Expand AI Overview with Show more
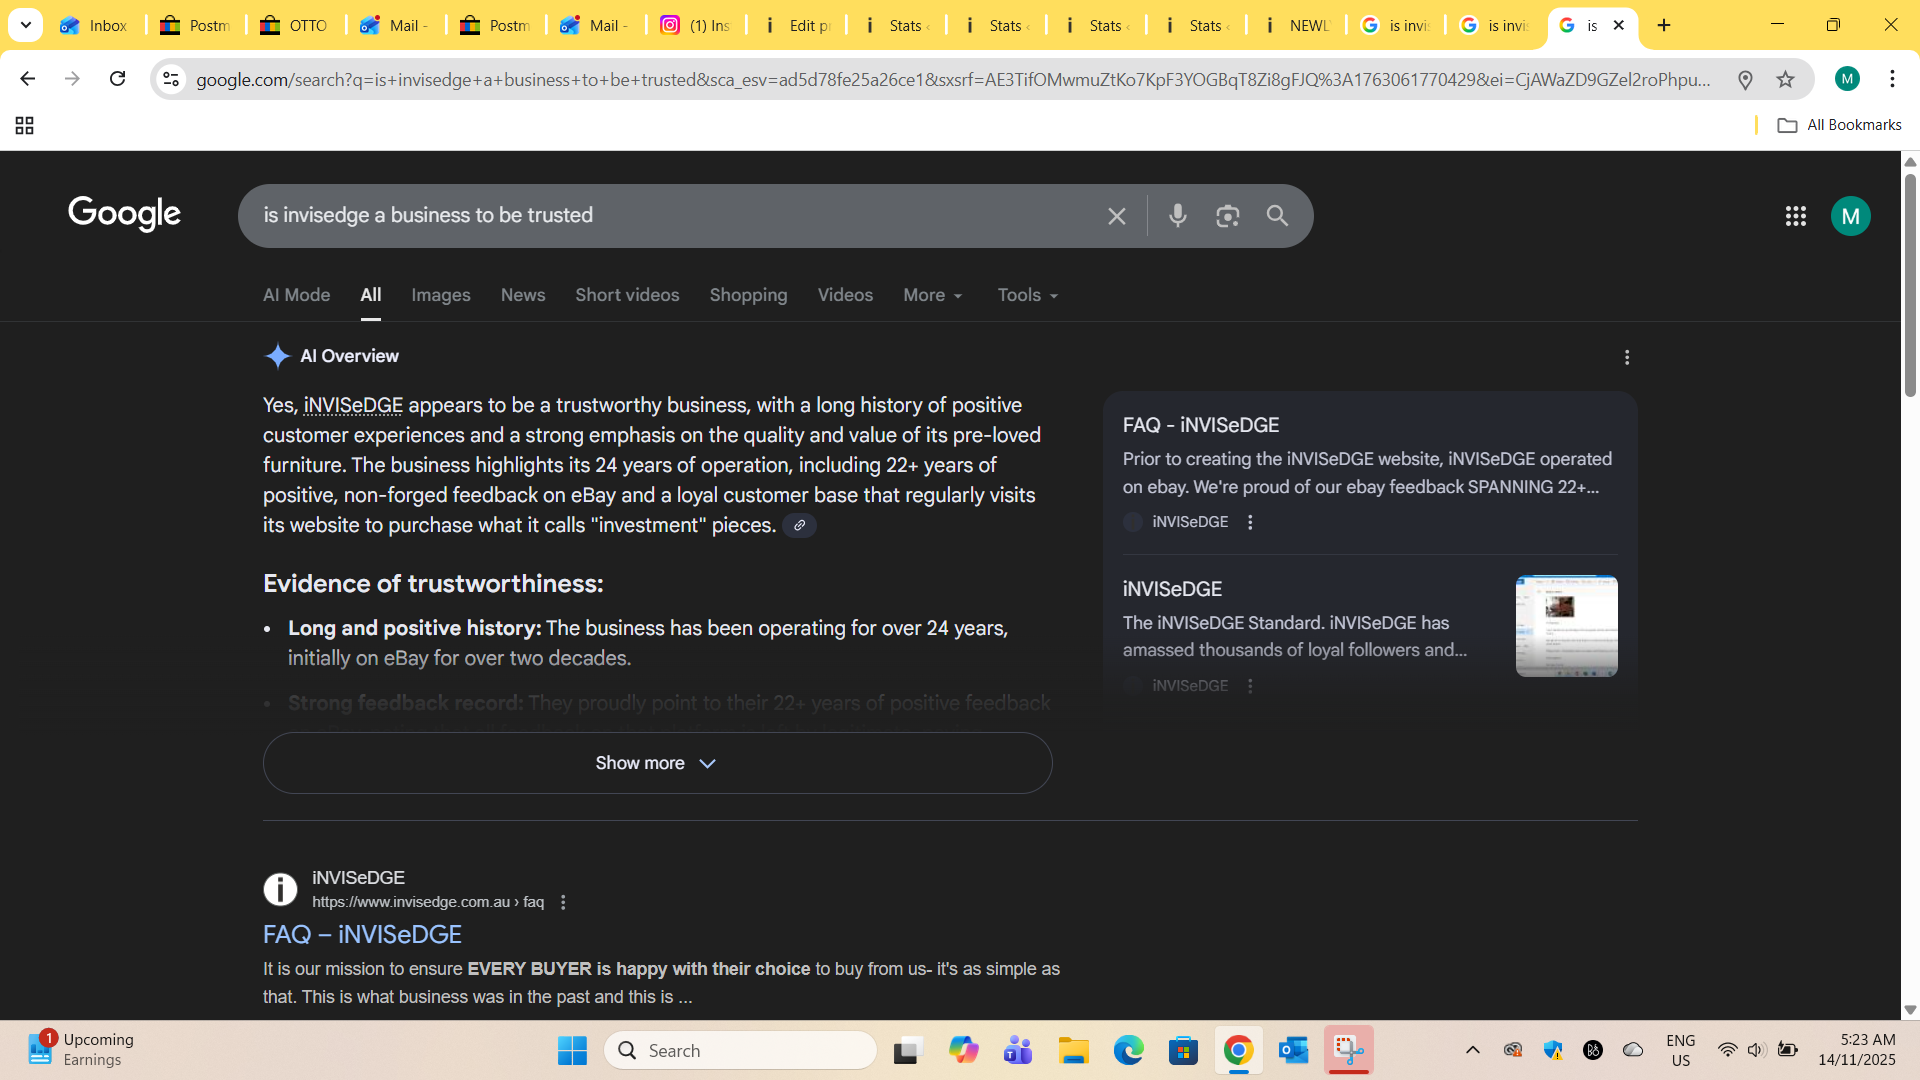1920x1080 pixels. 657,763
